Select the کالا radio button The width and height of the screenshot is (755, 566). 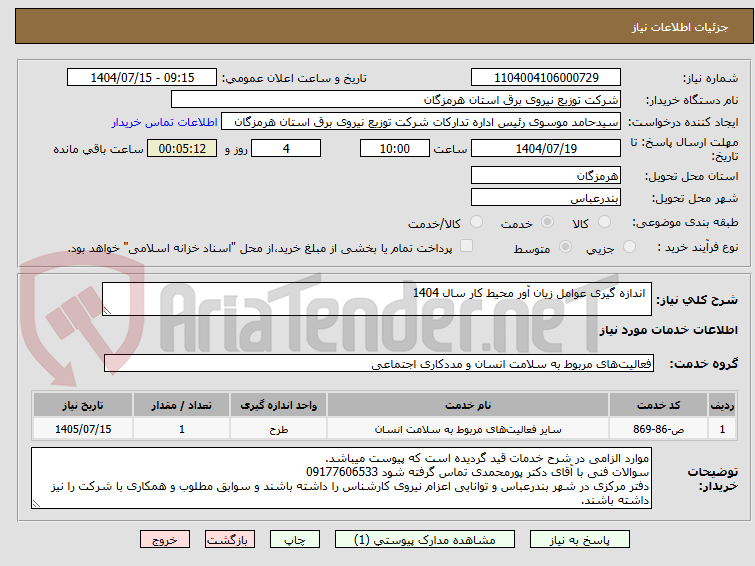pyautogui.click(x=604, y=222)
